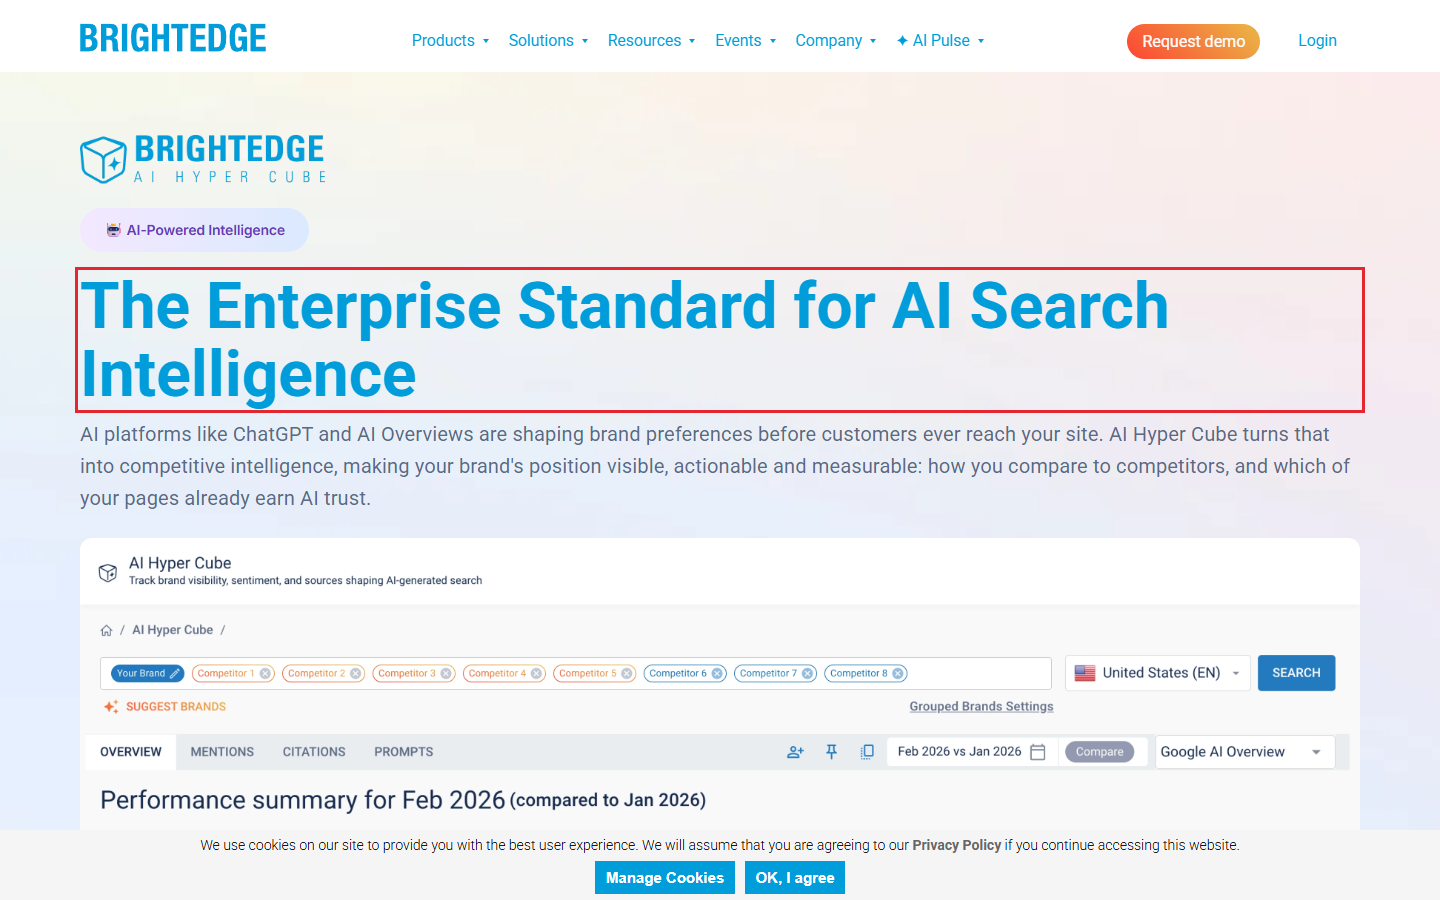1440x900 pixels.
Task: Click the grey Compare button
Action: coord(1100,752)
